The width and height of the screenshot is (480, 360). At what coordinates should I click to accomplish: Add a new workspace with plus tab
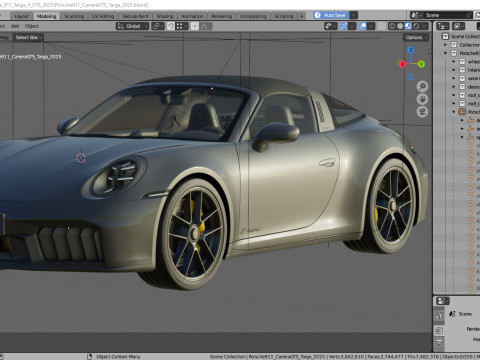tap(301, 16)
